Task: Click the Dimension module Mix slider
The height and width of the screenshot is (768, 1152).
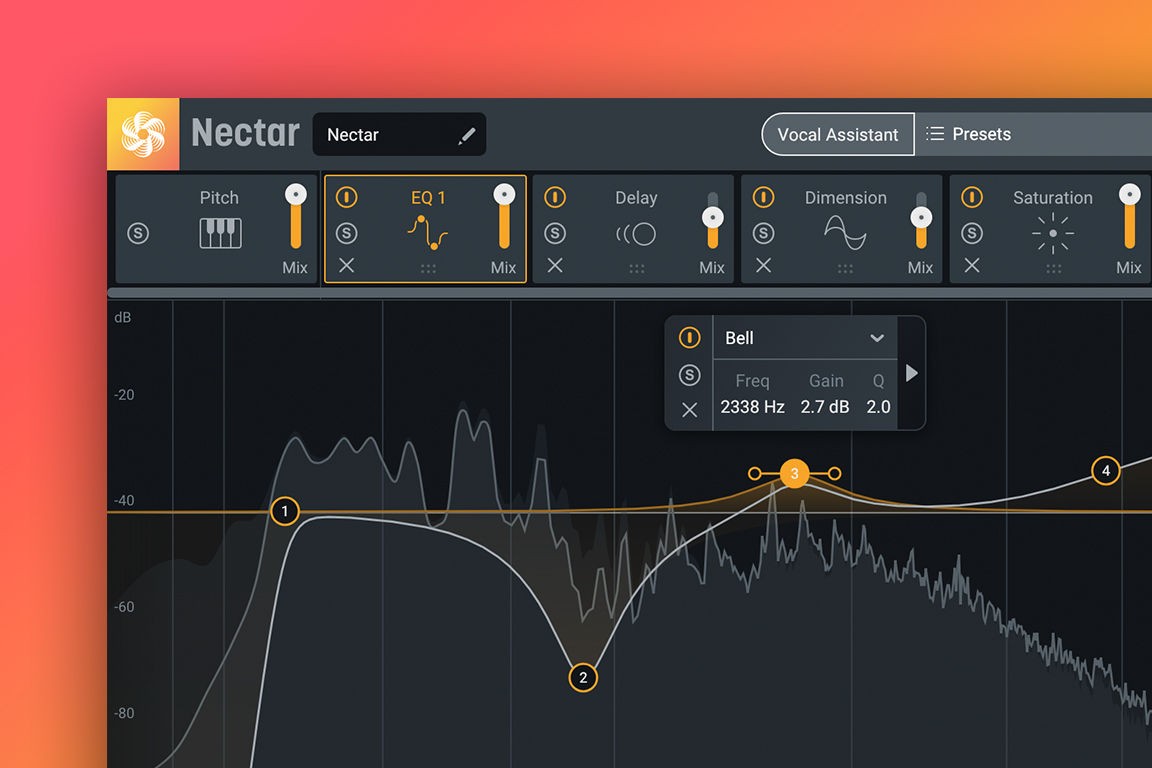Action: 921,220
